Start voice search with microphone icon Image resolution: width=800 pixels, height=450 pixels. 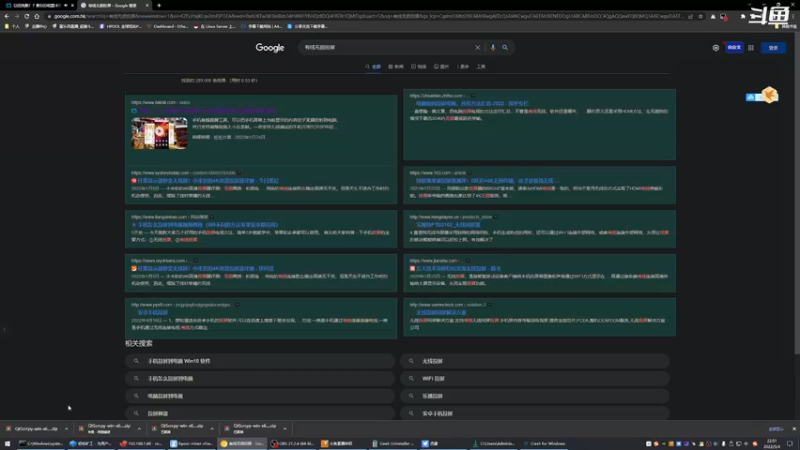tap(492, 47)
